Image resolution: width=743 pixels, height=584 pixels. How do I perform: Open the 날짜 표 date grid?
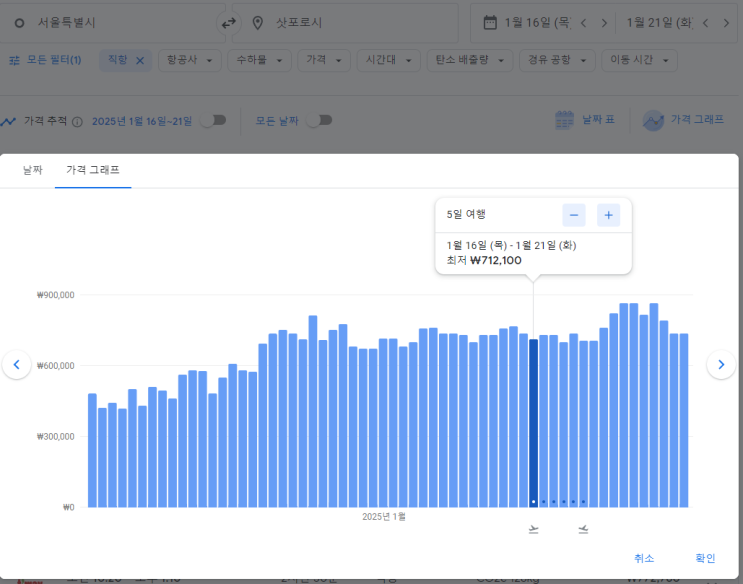point(585,120)
